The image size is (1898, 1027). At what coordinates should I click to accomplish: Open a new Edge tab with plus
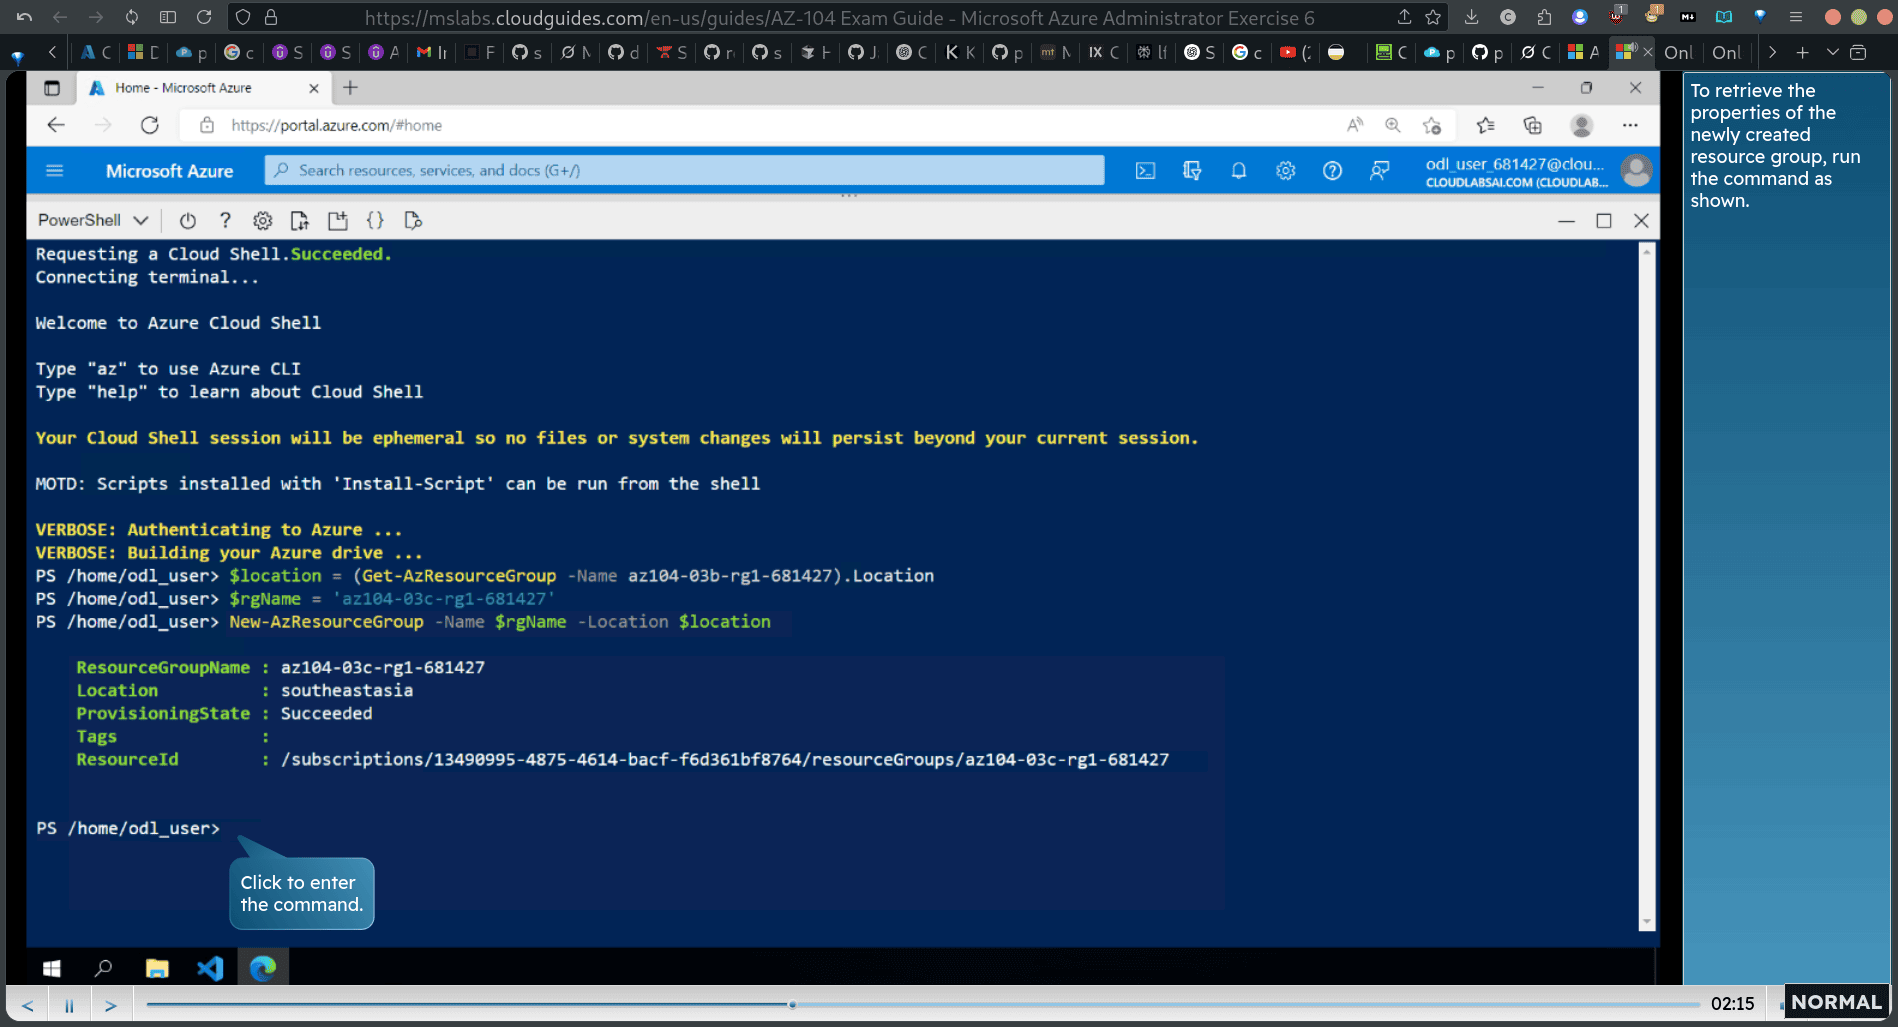350,88
